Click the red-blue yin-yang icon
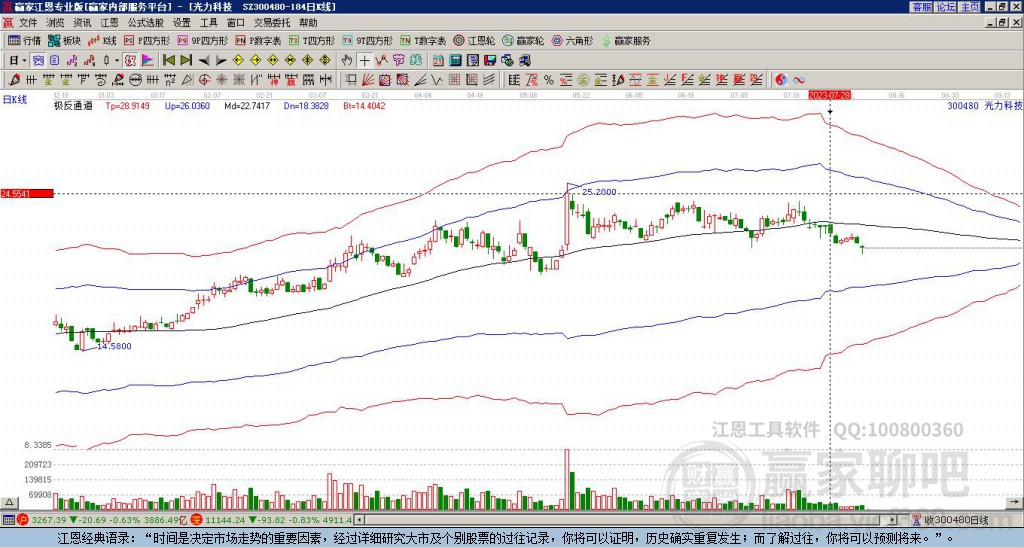Screen dimensions: 1024x548 781,80
